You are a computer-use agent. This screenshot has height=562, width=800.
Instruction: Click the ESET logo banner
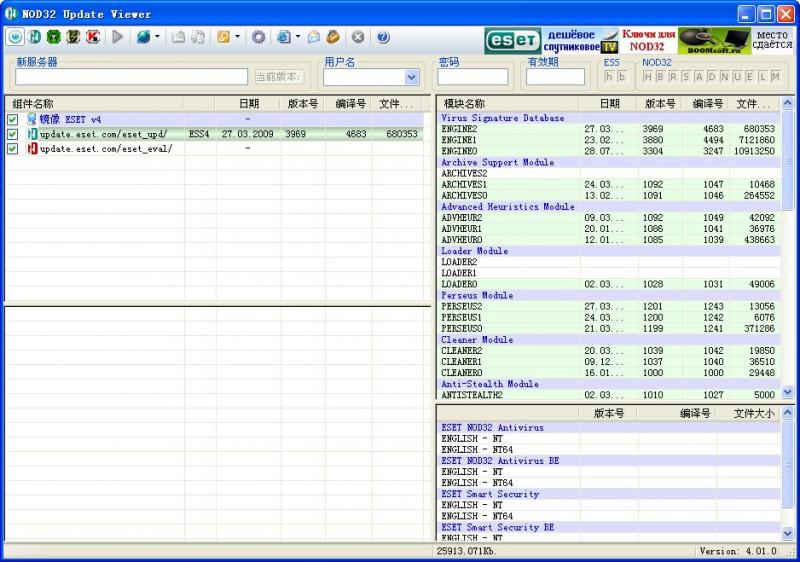[512, 41]
